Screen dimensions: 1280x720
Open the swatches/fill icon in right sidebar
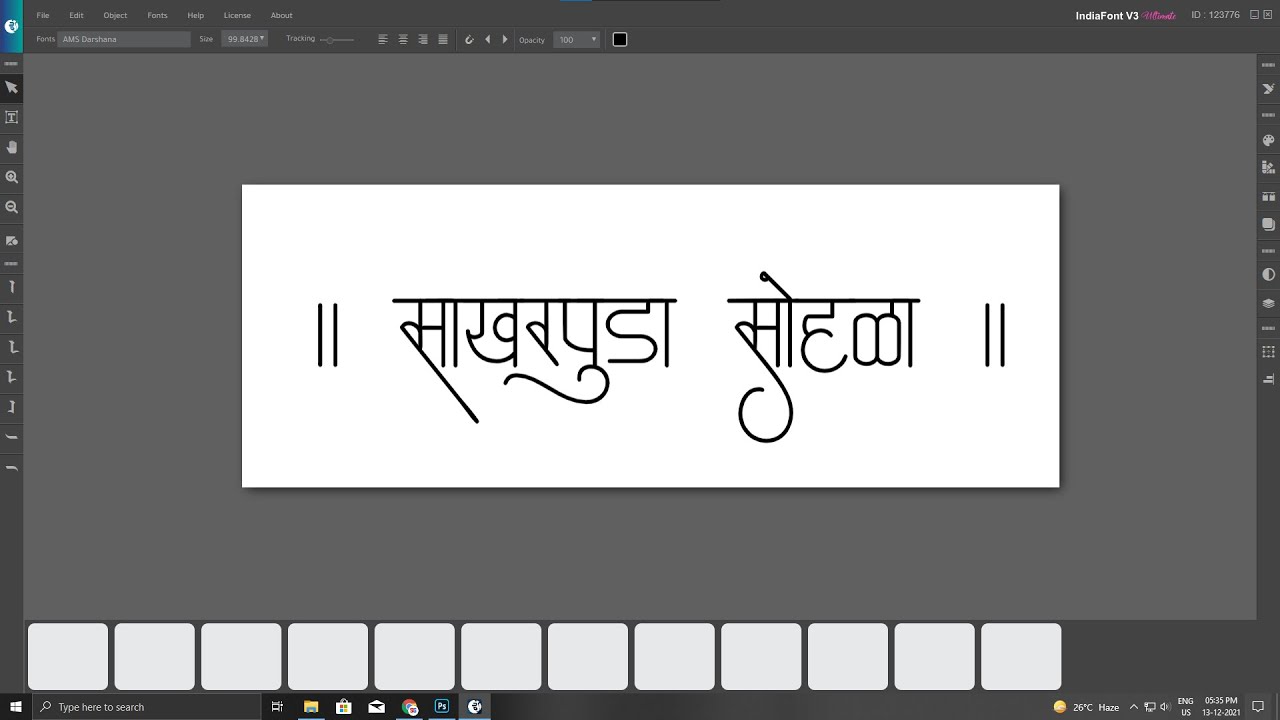tap(1269, 167)
